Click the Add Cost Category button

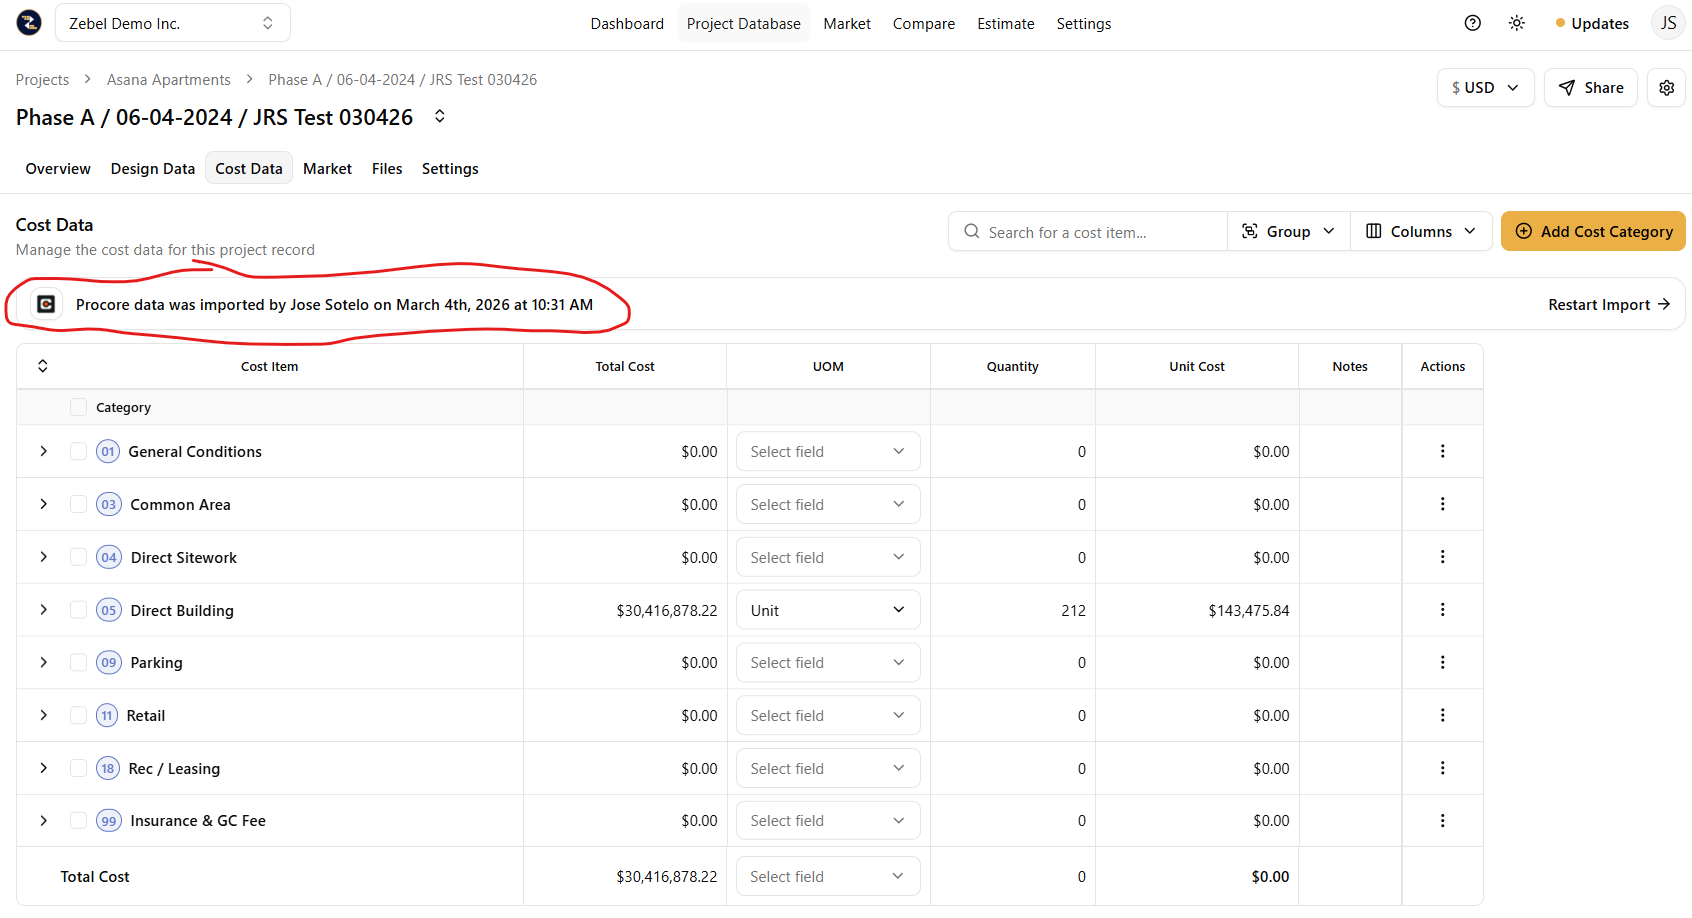point(1592,231)
